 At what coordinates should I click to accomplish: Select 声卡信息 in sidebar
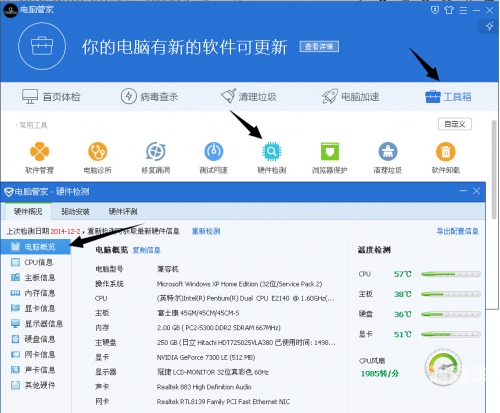click(x=36, y=370)
